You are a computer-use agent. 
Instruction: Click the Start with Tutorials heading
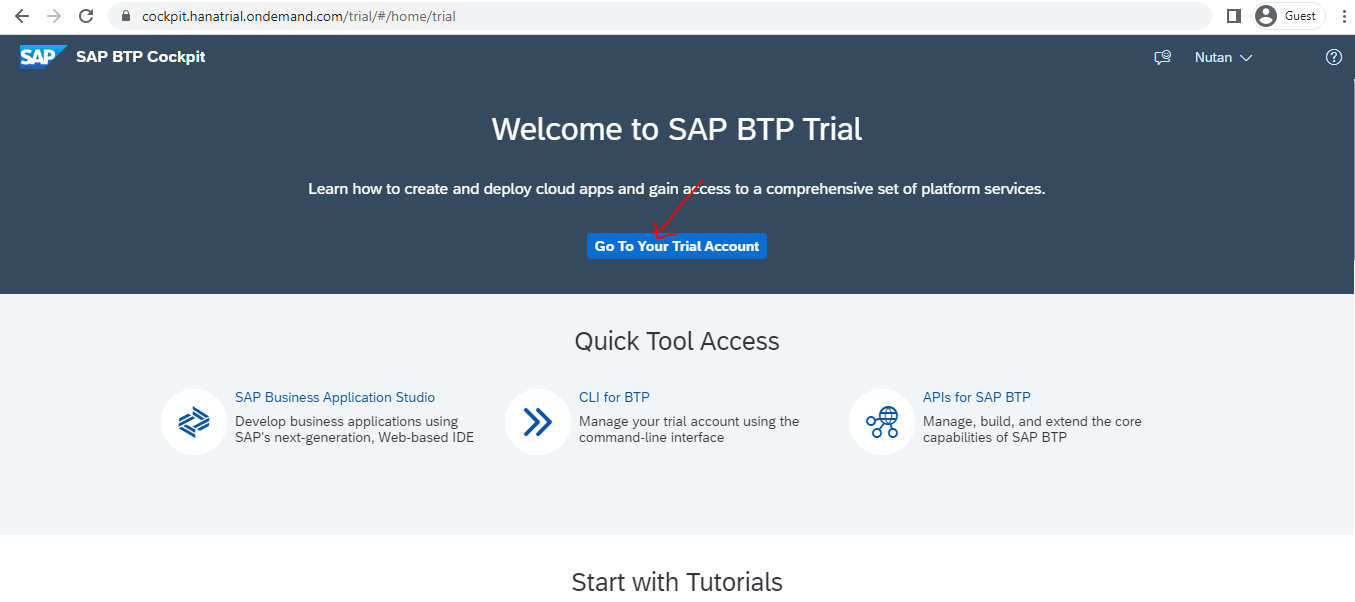coord(677,582)
